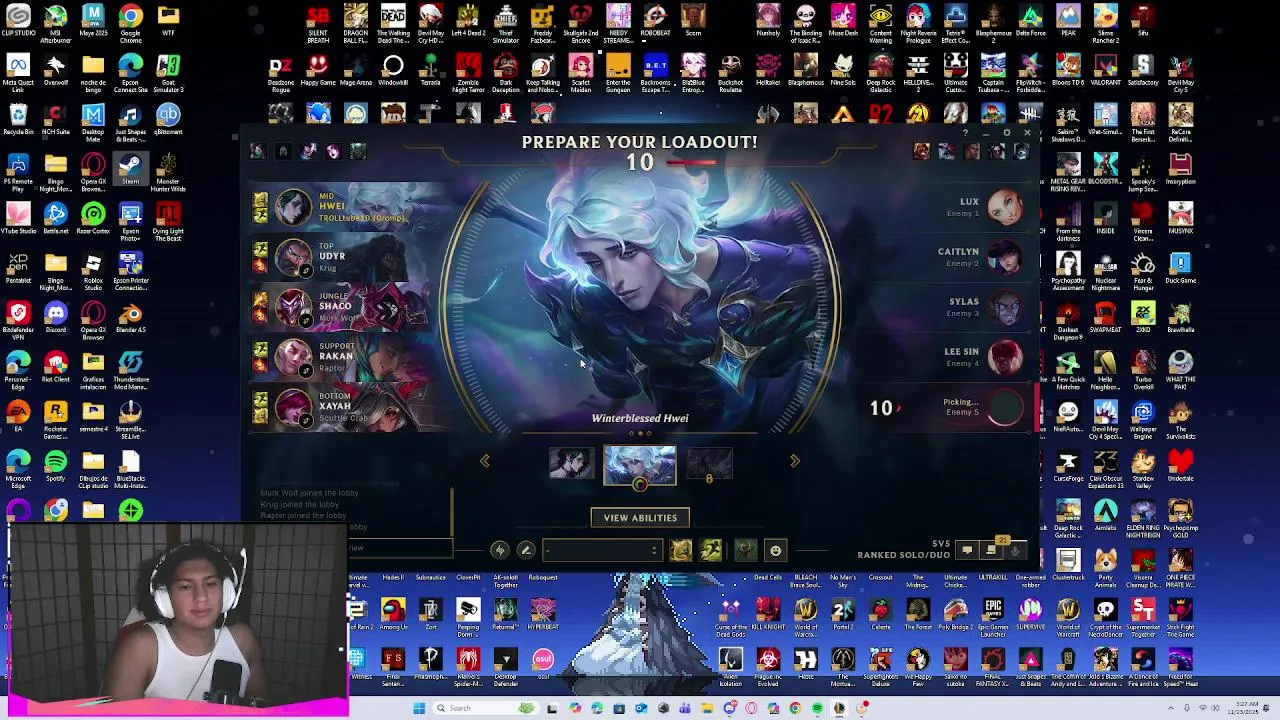Click Lee Sin enemy champion portrait

1005,357
